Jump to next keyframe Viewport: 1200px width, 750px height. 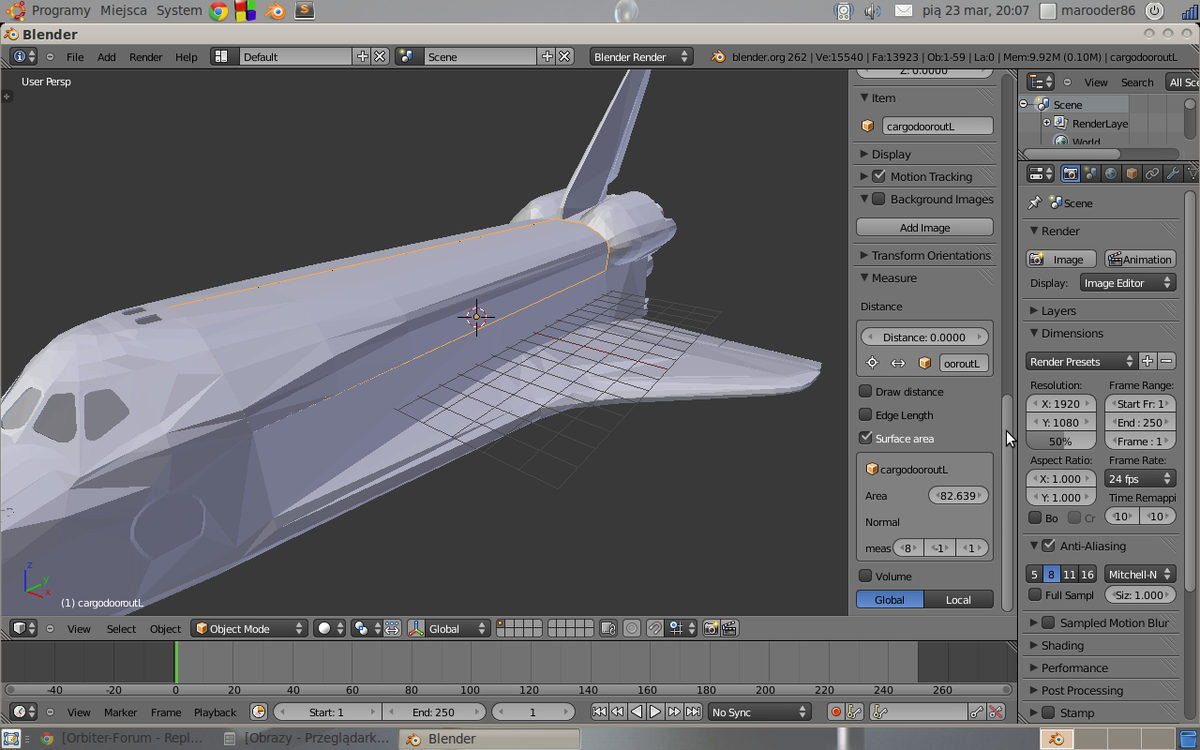tap(674, 712)
